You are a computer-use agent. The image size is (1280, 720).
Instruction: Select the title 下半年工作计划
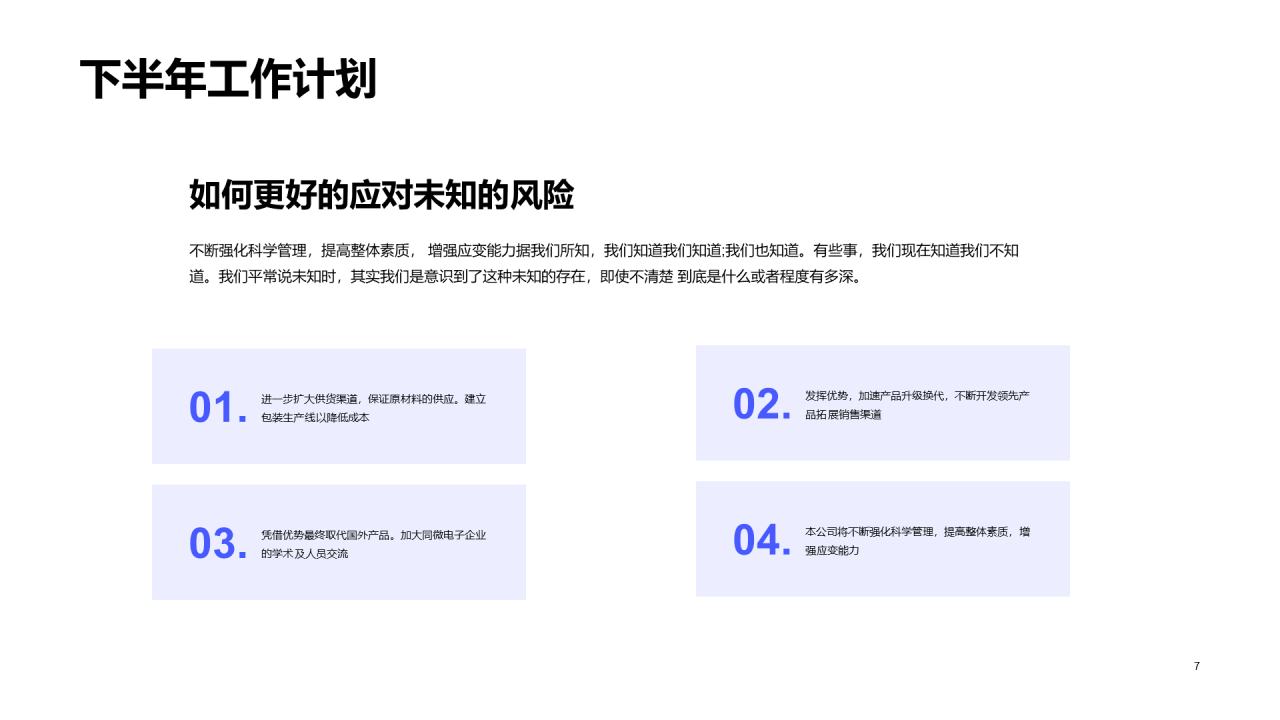pyautogui.click(x=228, y=80)
